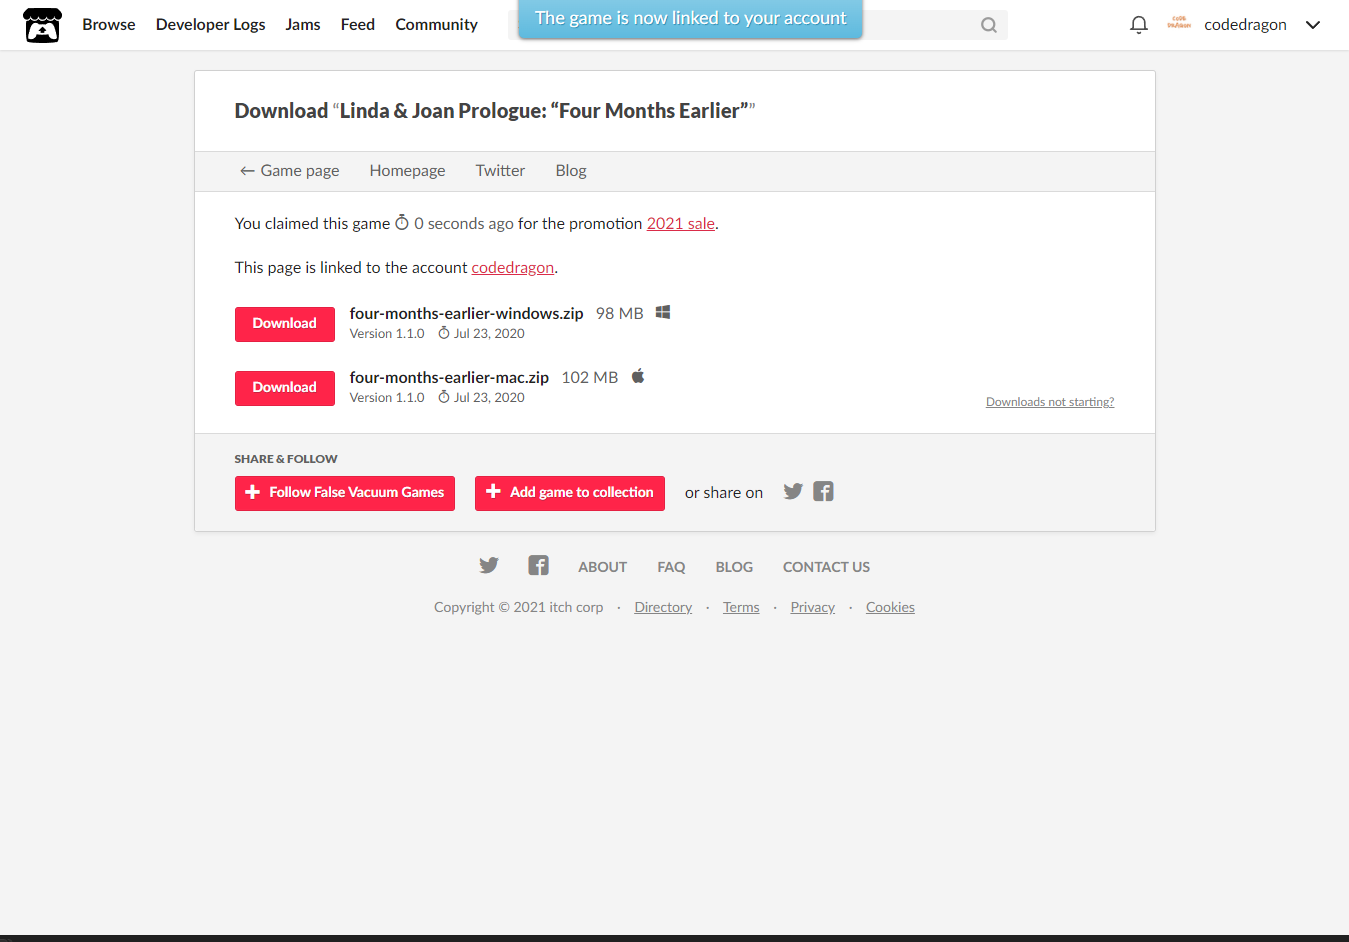Click the '98 MB' file size

click(620, 313)
